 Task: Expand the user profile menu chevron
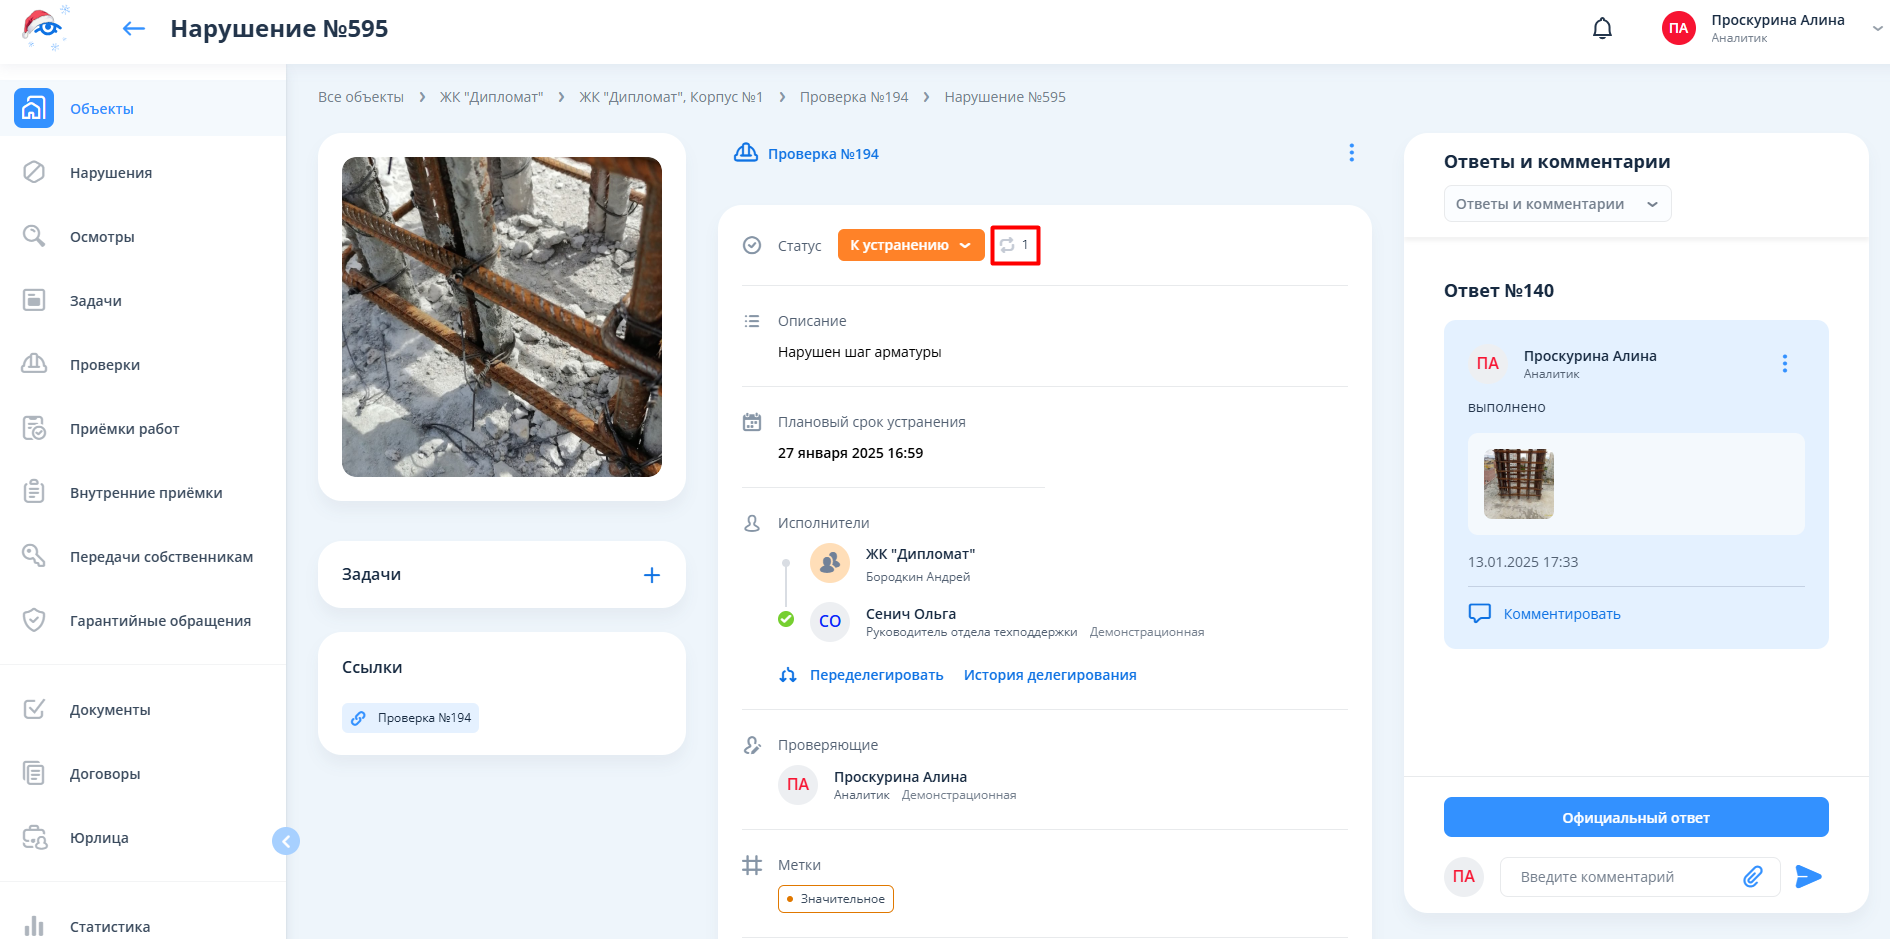(x=1876, y=29)
